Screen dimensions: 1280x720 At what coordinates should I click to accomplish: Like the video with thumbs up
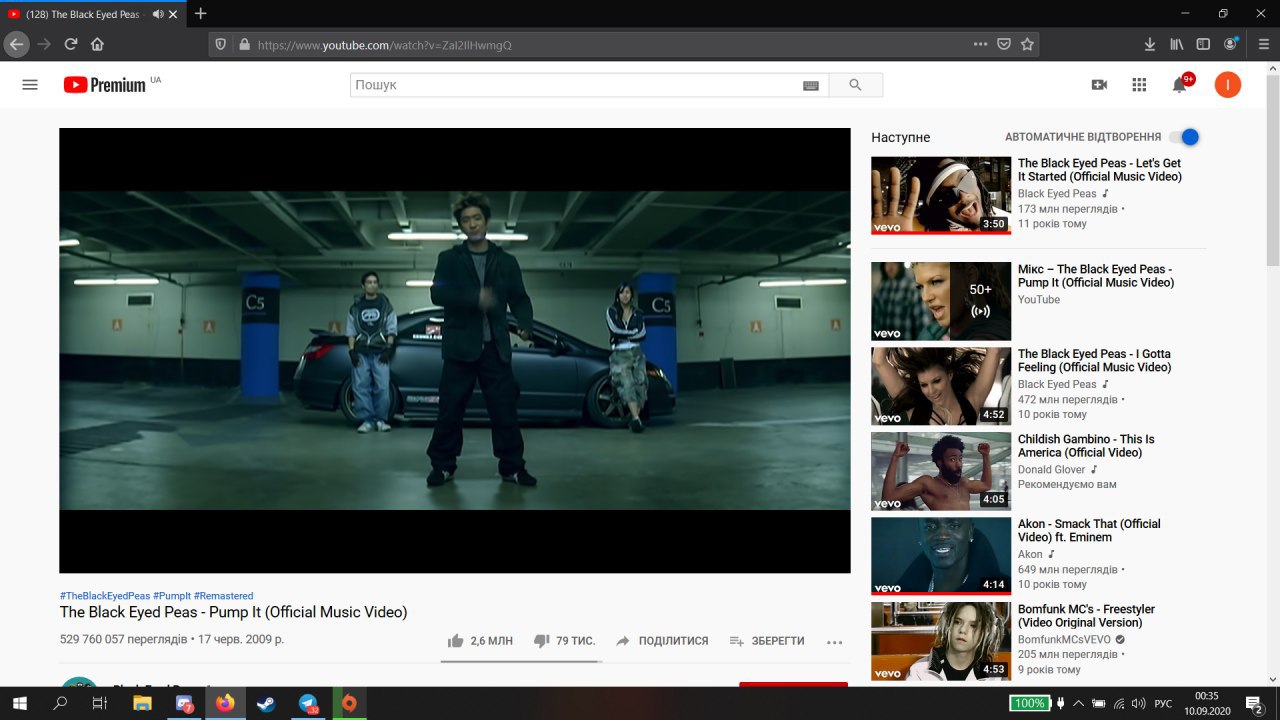coord(480,641)
